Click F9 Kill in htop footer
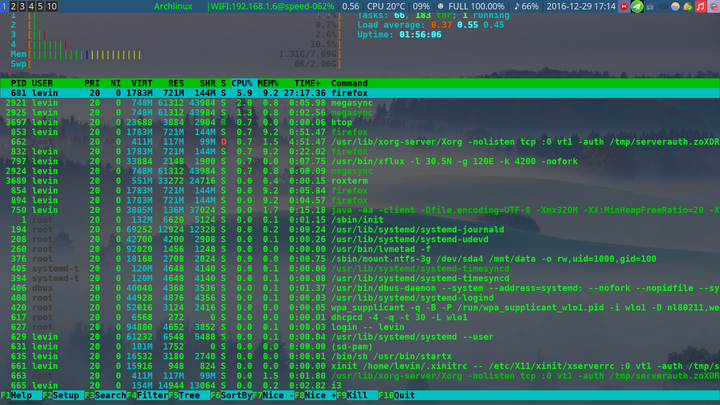The image size is (720, 405). [x=357, y=395]
